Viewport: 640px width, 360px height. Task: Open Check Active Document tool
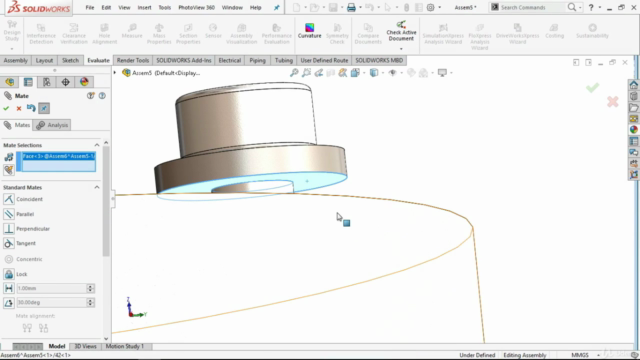pos(401,31)
